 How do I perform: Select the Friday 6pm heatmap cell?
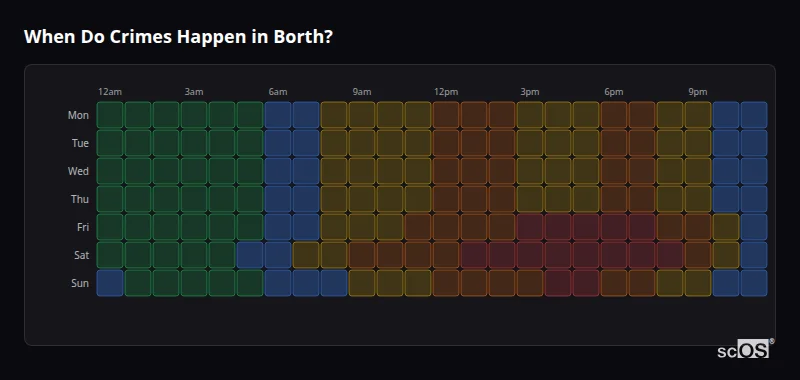point(614,227)
